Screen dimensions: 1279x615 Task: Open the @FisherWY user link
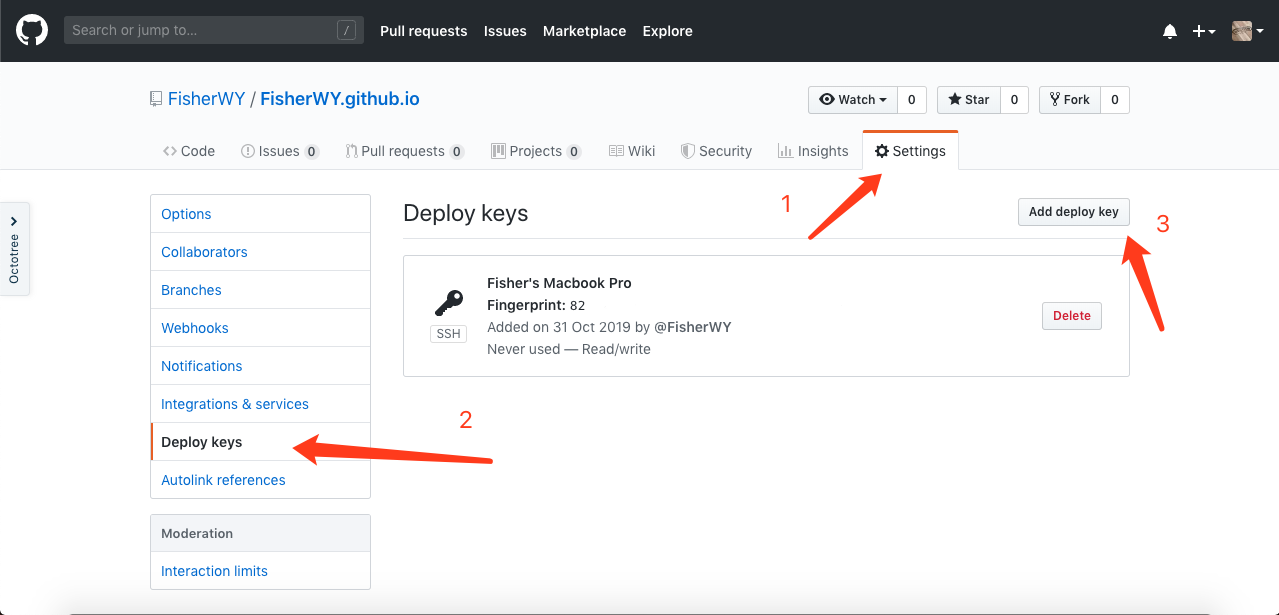click(693, 327)
